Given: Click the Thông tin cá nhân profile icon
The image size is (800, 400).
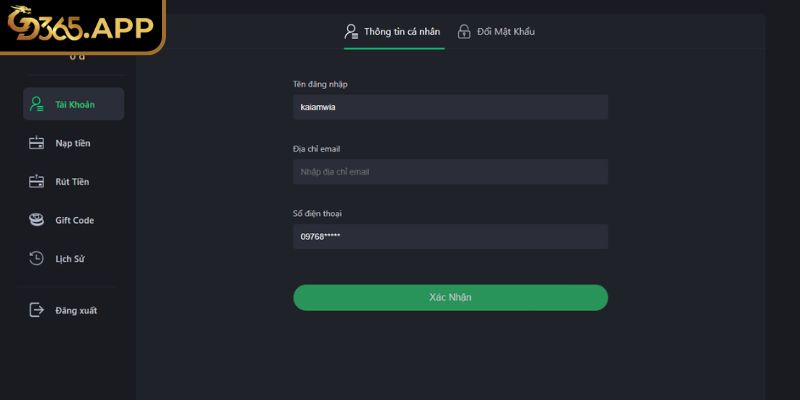Looking at the screenshot, I should tap(351, 31).
